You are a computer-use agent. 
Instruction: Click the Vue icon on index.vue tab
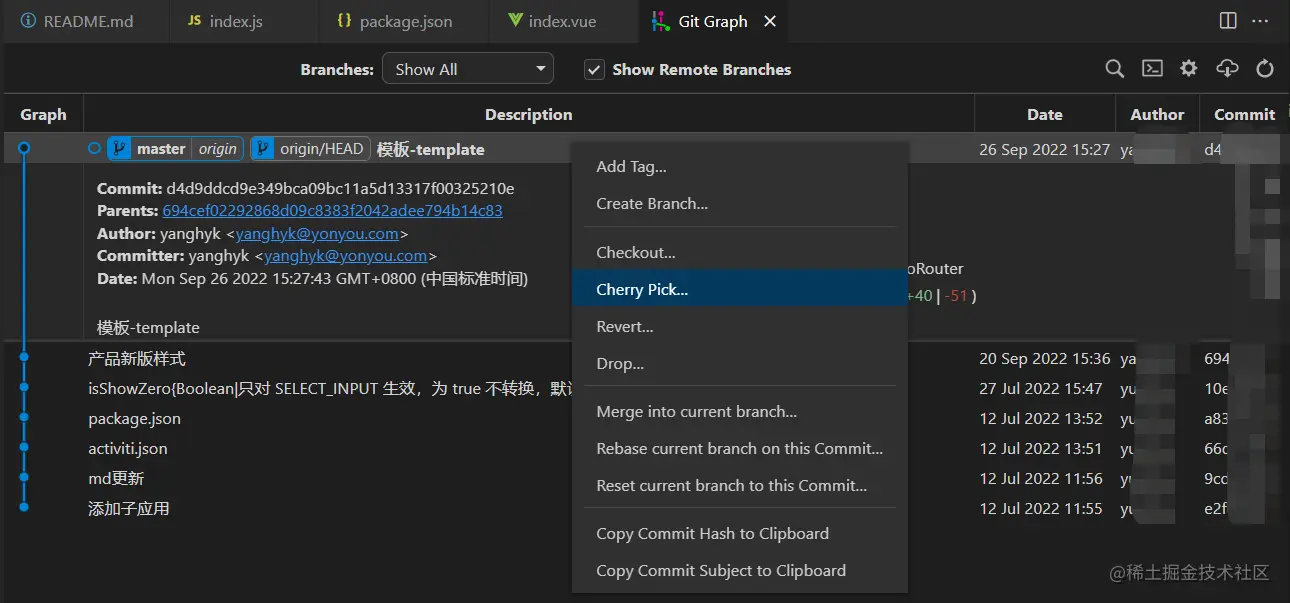pyautogui.click(x=515, y=21)
